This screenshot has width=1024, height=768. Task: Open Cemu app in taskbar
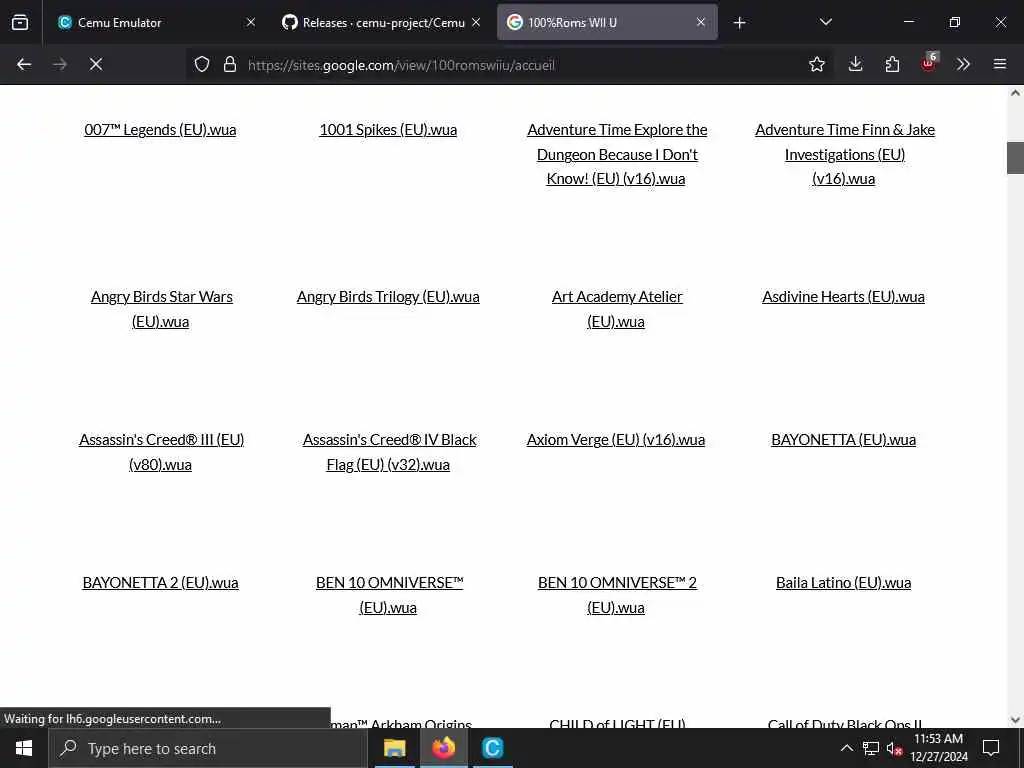point(492,748)
